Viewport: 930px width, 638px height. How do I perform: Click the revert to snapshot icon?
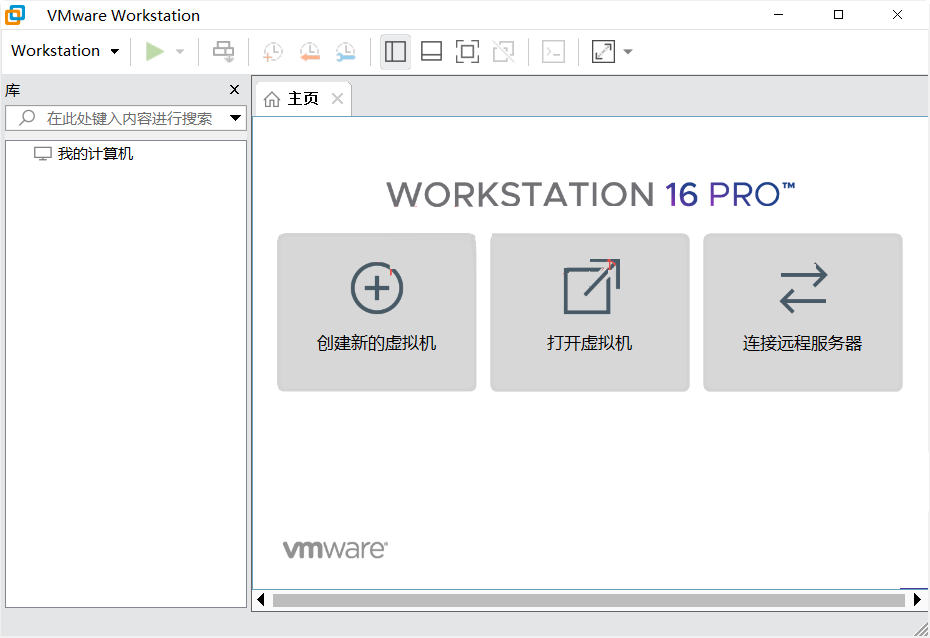tap(309, 51)
